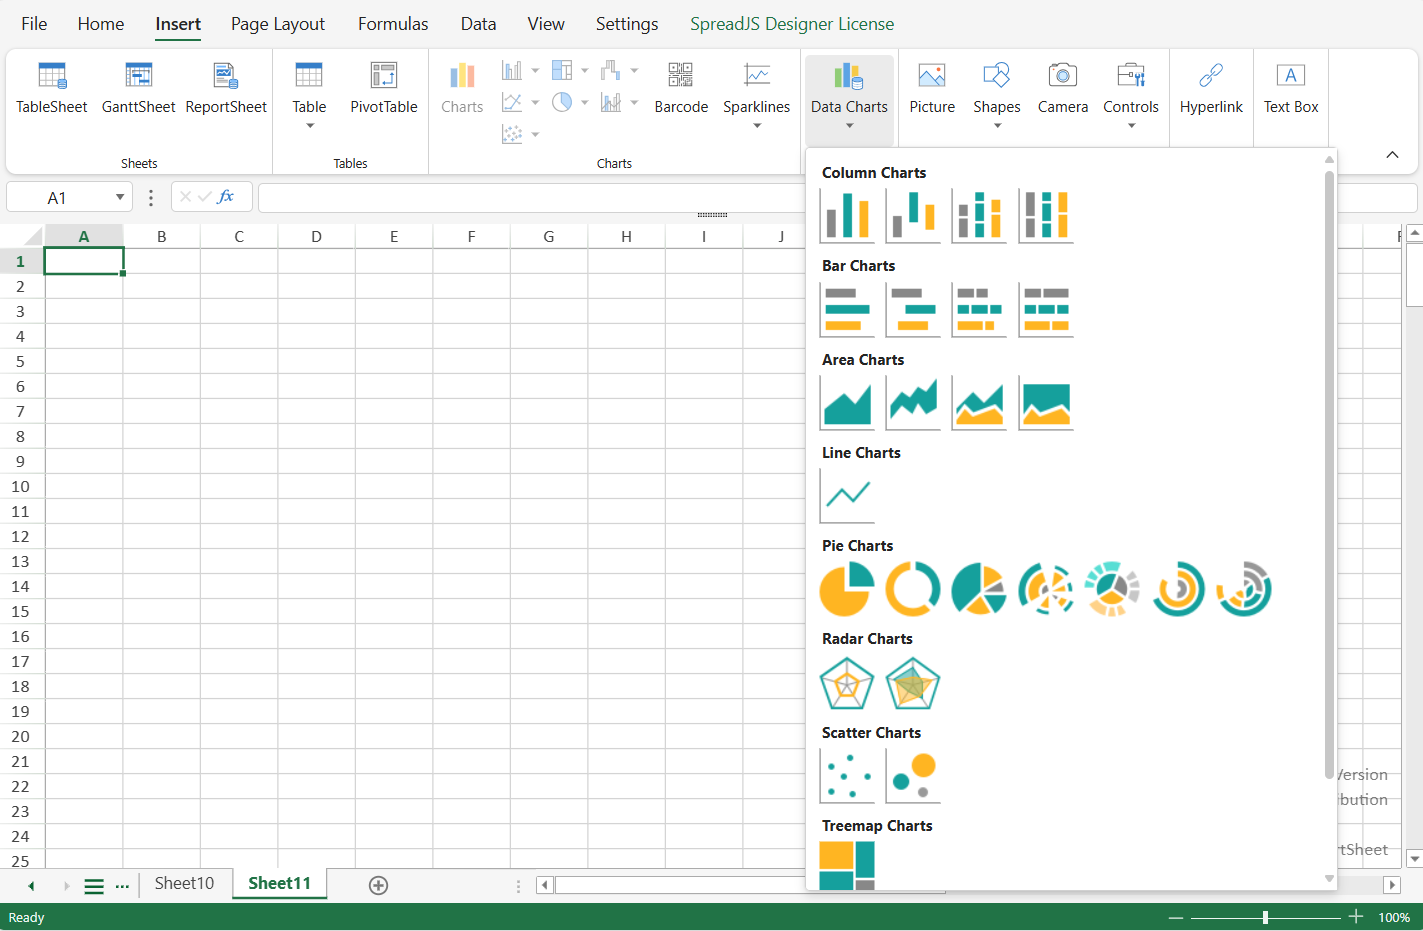
Task: Open the Settings tab
Action: pos(627,24)
